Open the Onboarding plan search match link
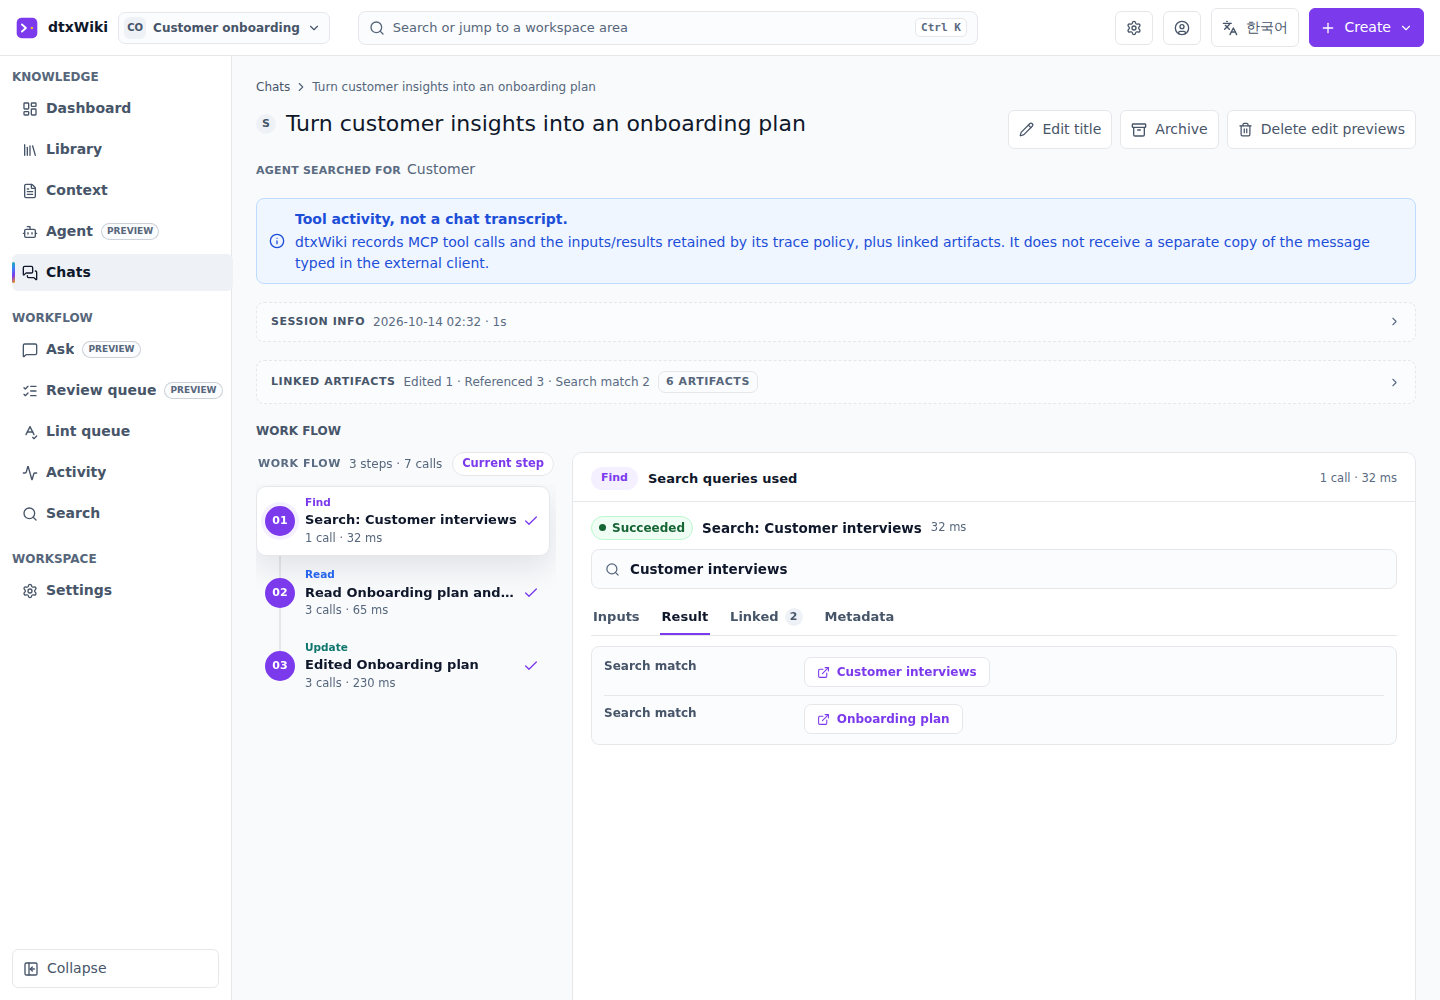This screenshot has height=1000, width=1440. coord(883,719)
